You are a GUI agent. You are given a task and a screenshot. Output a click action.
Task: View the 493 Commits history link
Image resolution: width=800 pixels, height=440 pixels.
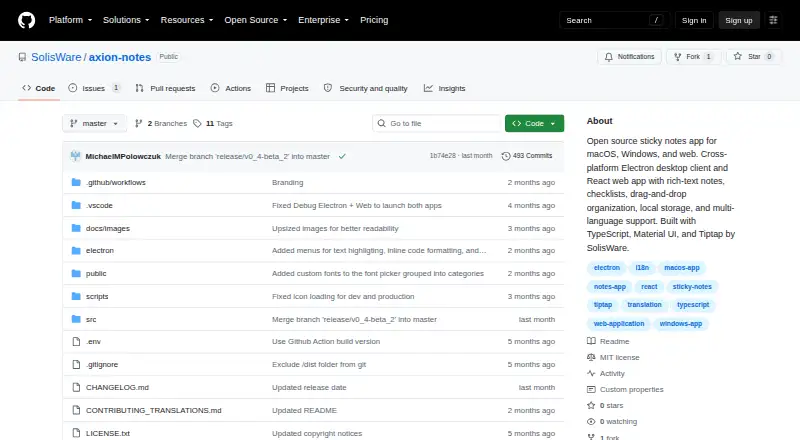click(x=527, y=156)
